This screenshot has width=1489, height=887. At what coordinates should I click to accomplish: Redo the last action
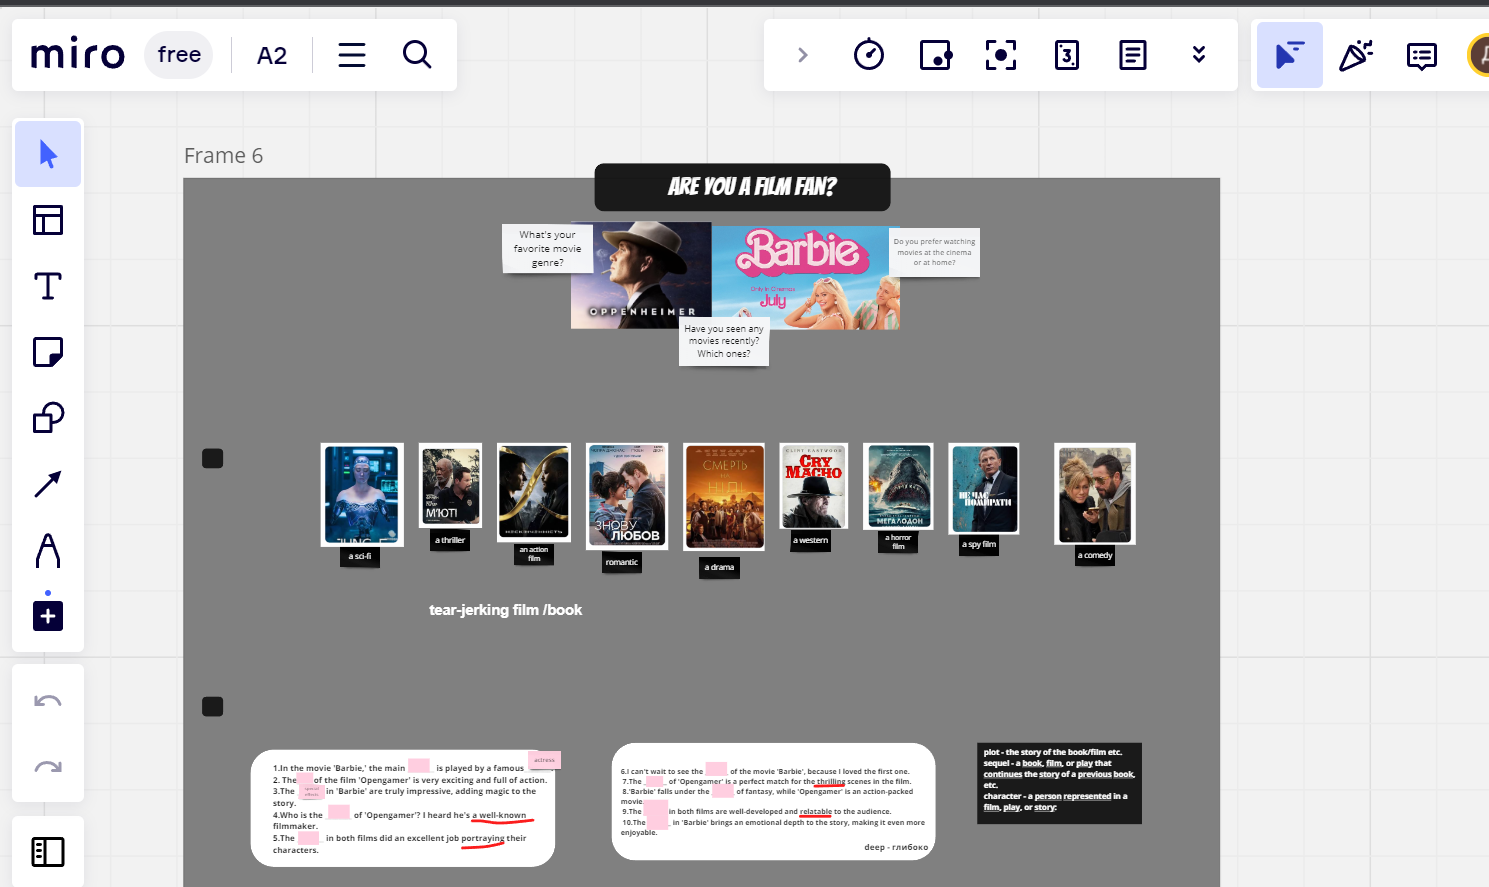tap(48, 767)
